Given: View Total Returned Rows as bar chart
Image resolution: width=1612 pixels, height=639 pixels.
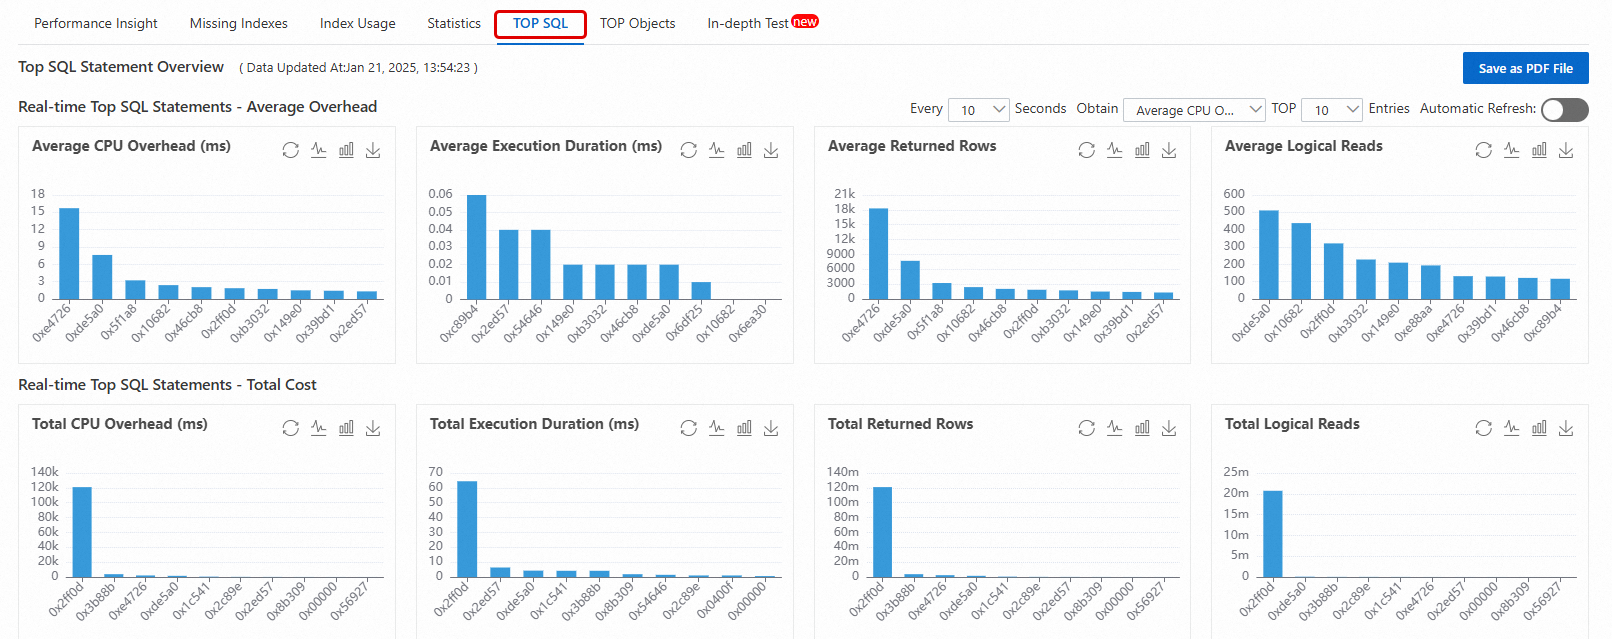Looking at the screenshot, I should point(1142,428).
